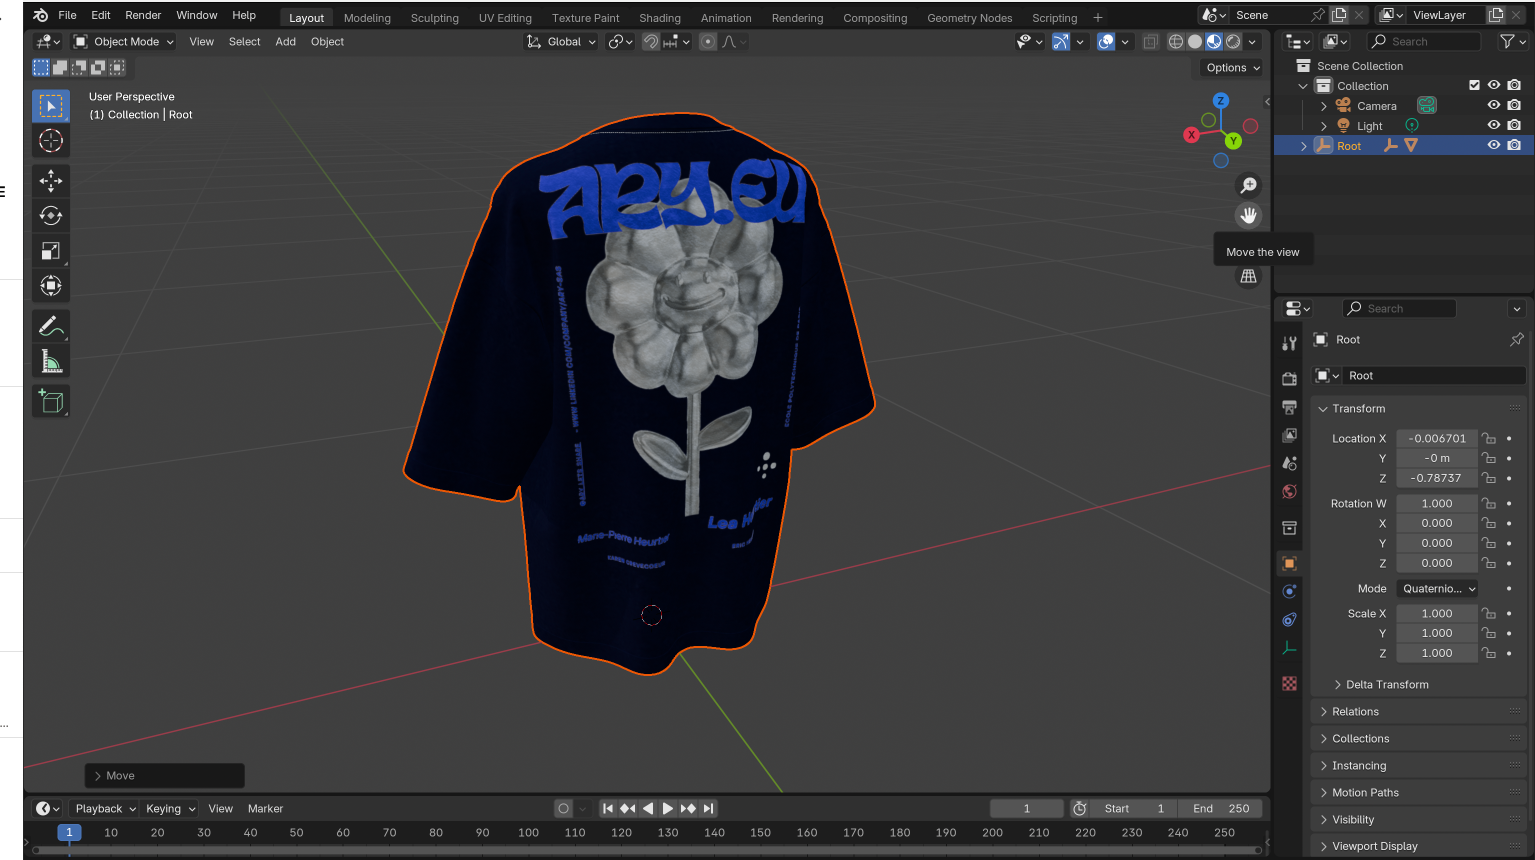The width and height of the screenshot is (1535, 860).
Task: Disable Camera in renders toggle
Action: click(1515, 105)
